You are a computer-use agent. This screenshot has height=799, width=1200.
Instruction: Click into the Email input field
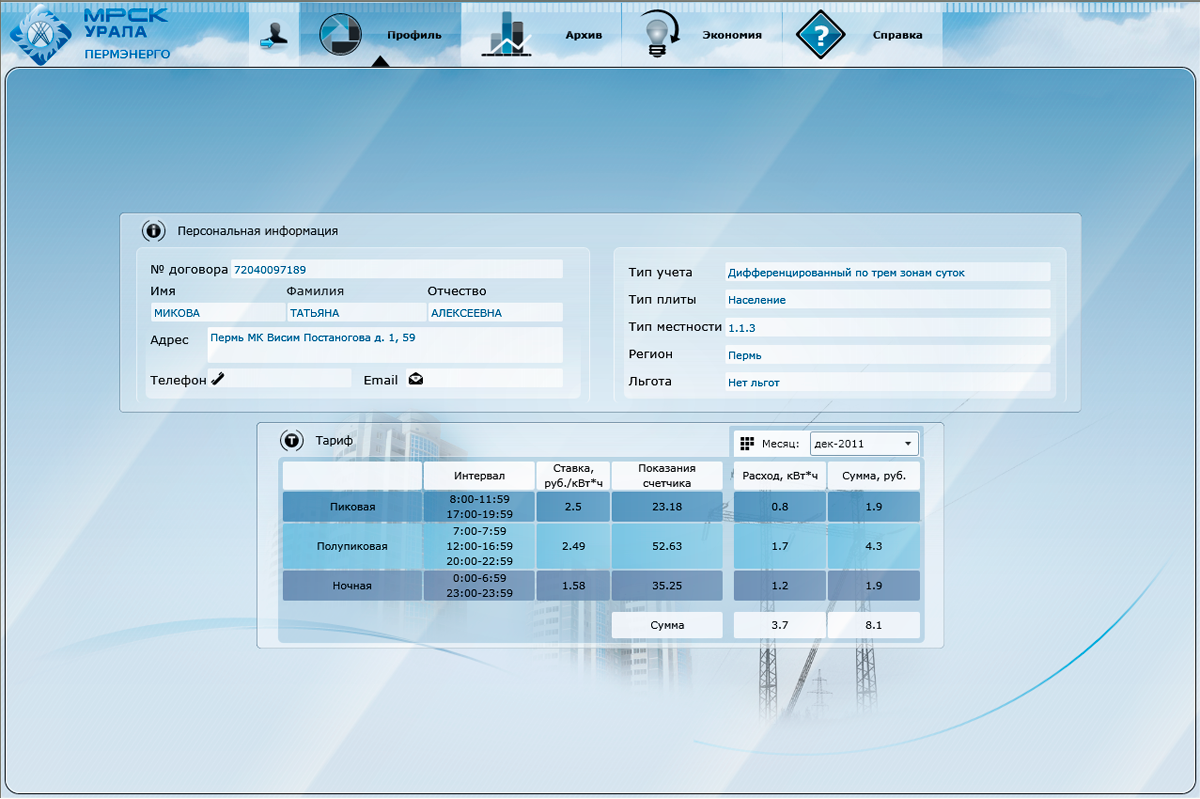pyautogui.click(x=492, y=378)
